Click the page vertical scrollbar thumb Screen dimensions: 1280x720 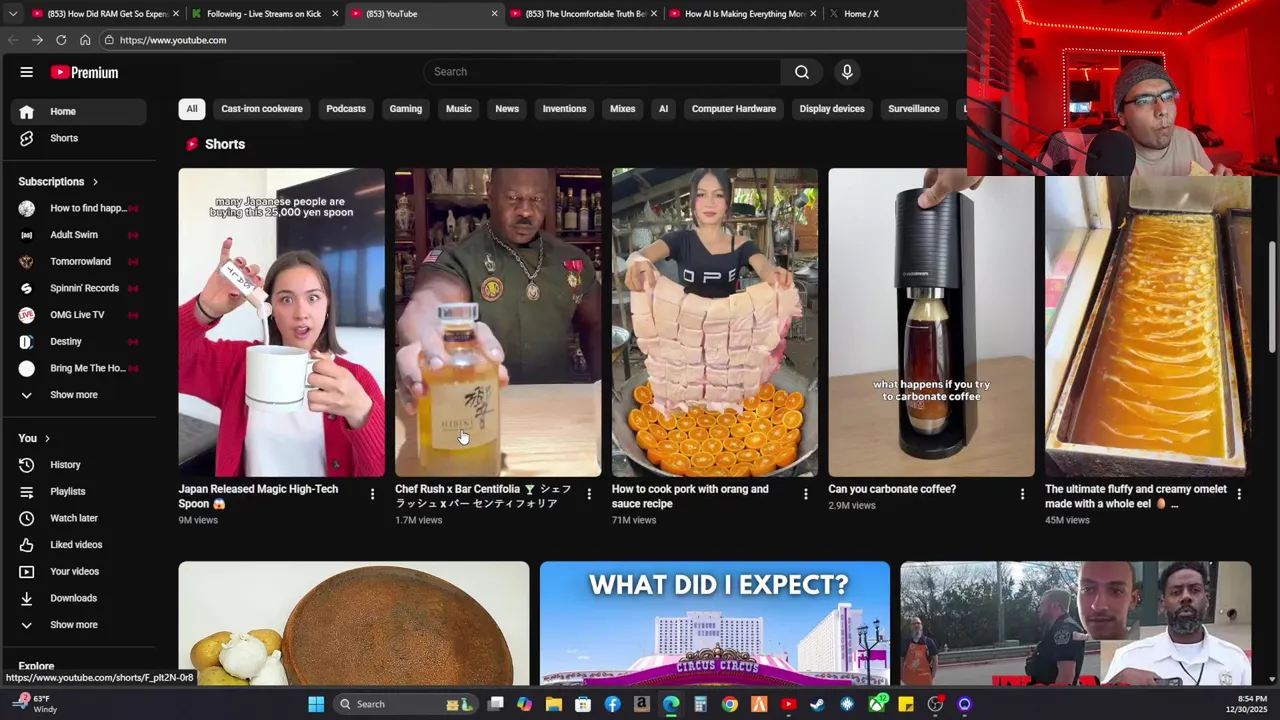pyautogui.click(x=1272, y=296)
